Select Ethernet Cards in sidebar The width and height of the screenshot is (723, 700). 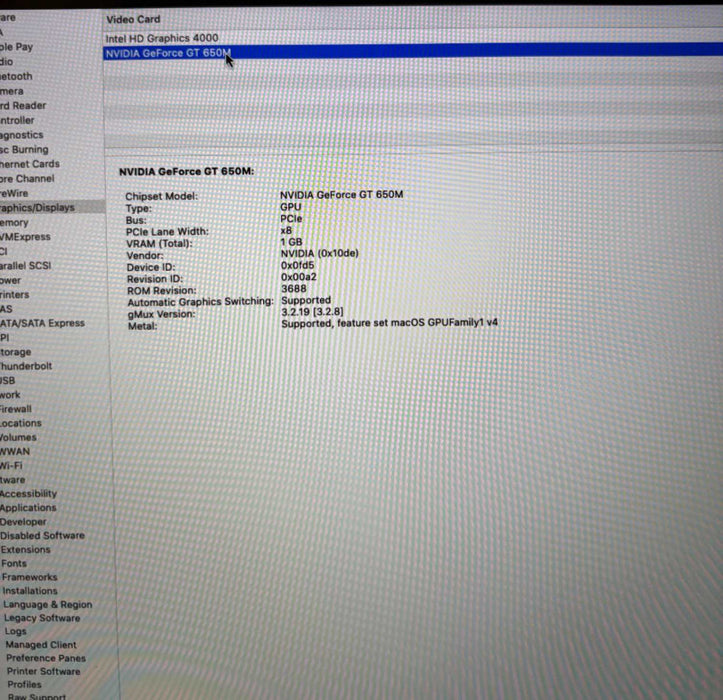click(30, 164)
